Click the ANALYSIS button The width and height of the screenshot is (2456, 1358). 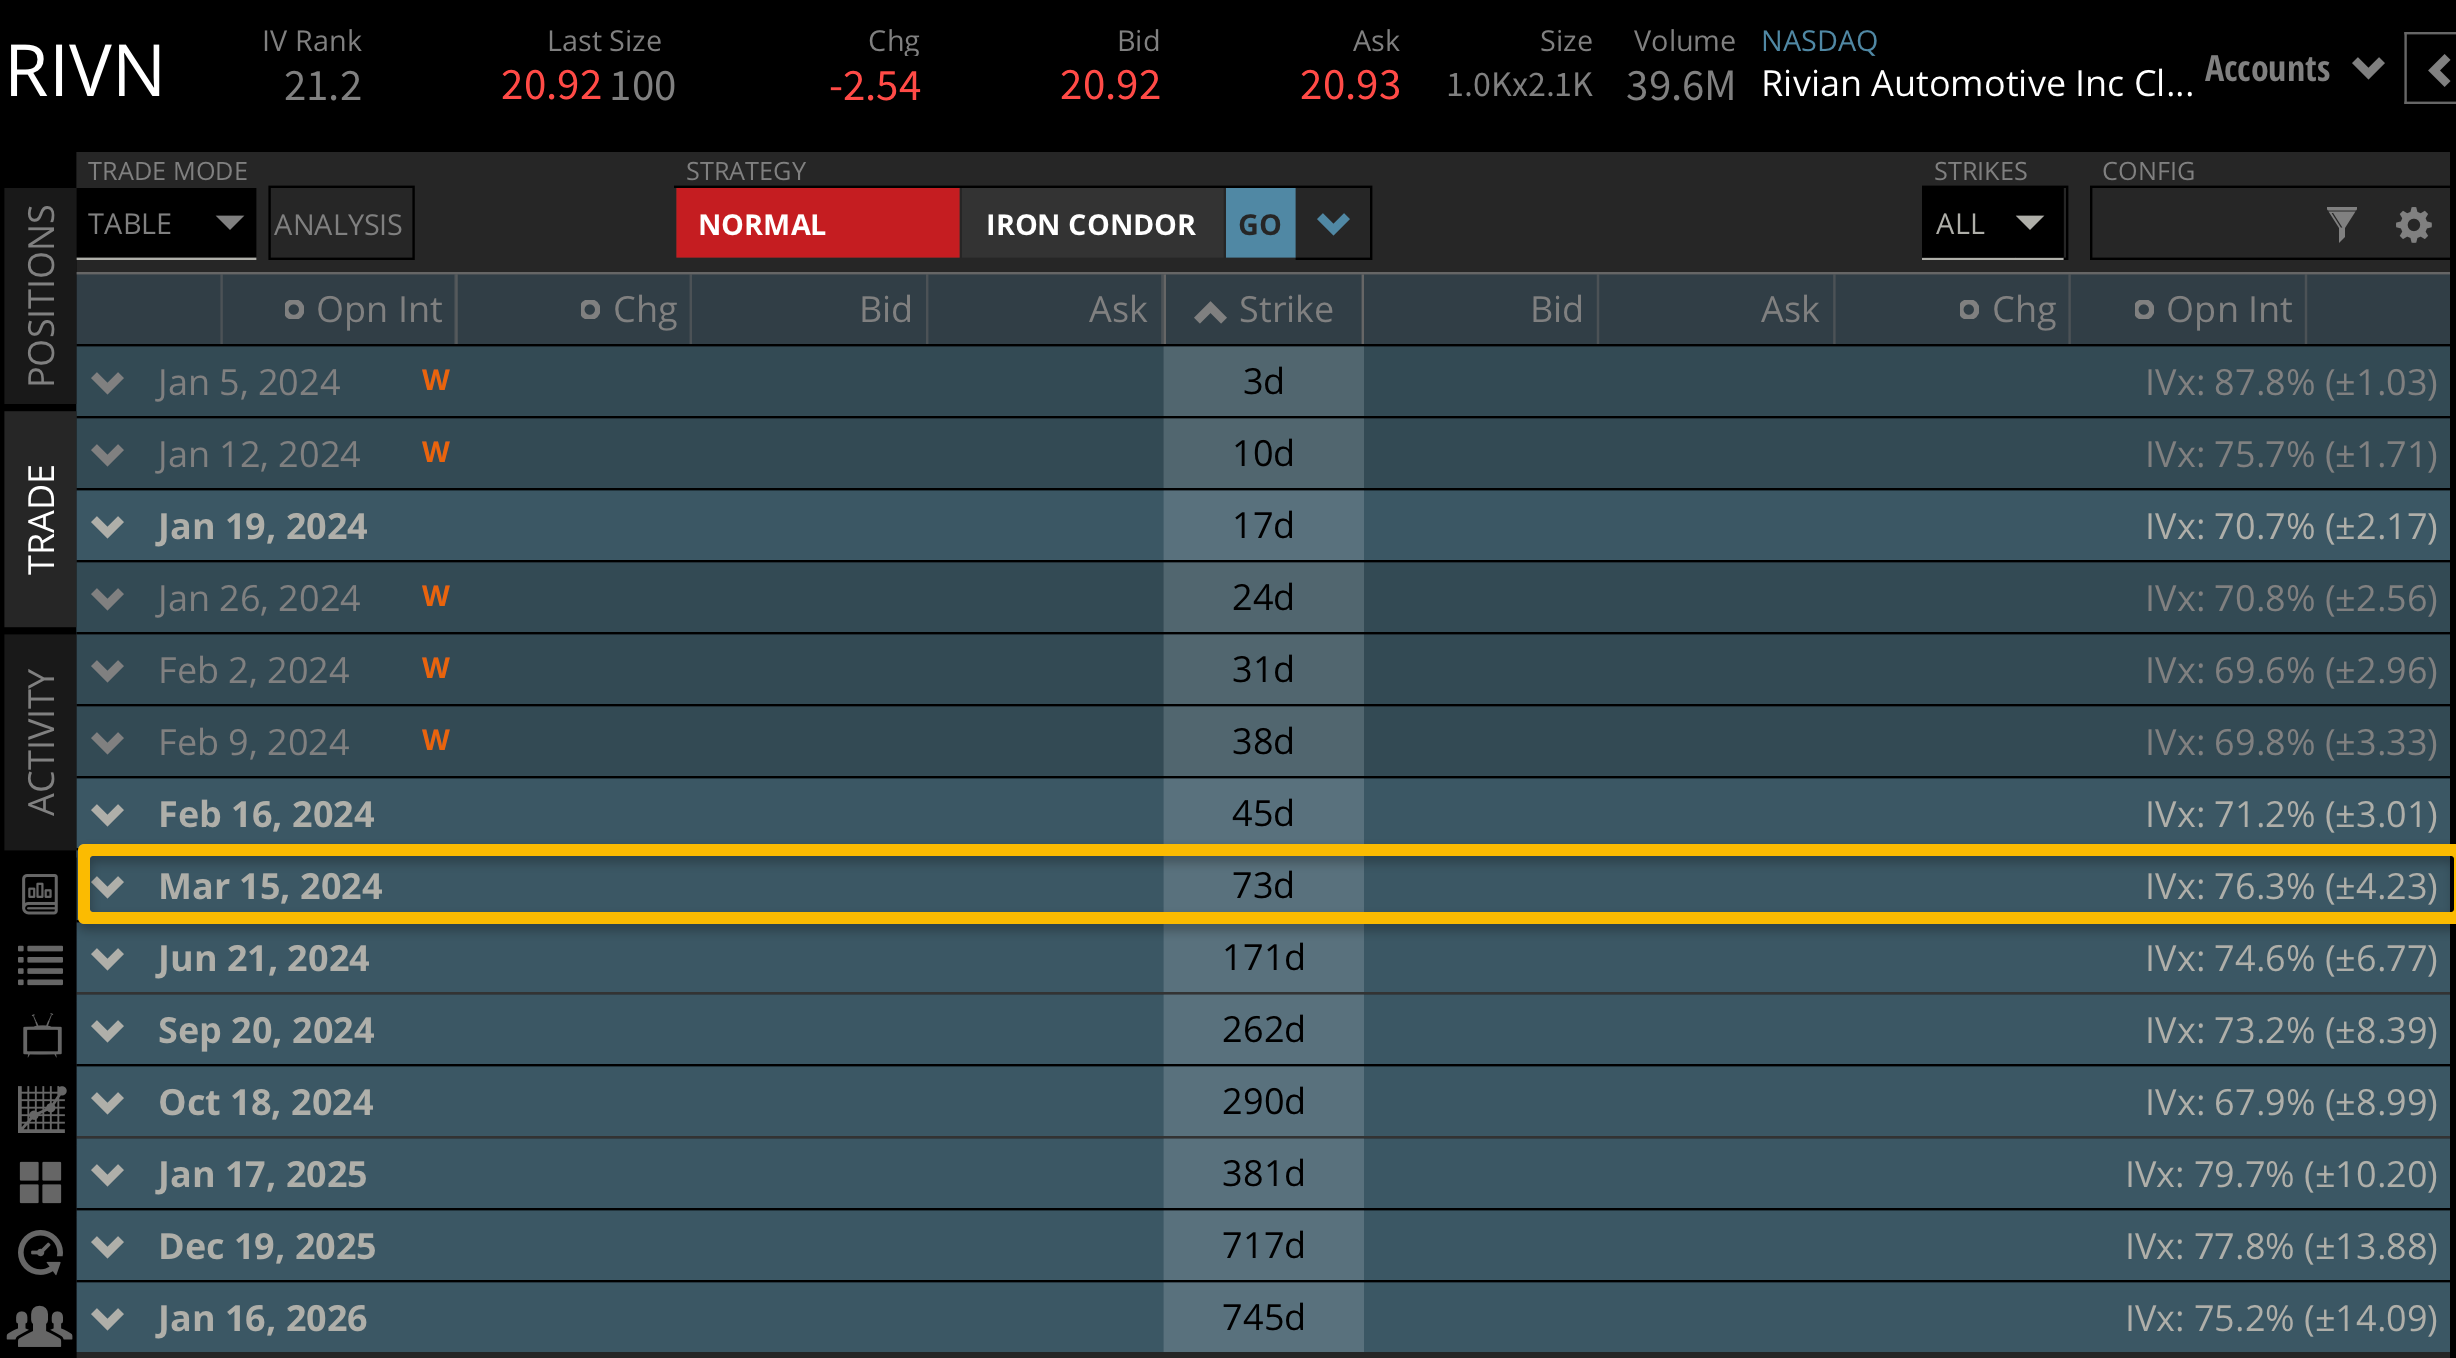(340, 224)
